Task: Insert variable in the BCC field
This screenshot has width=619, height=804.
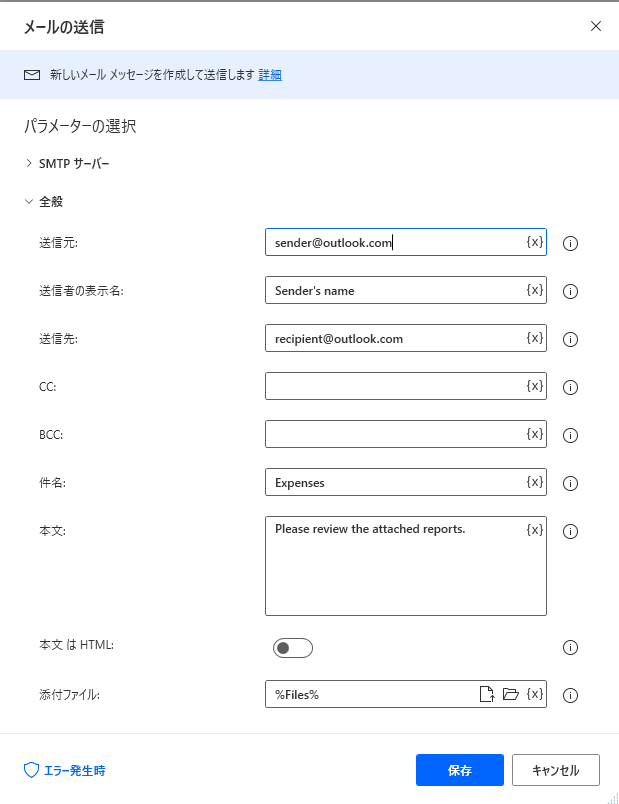Action: click(534, 434)
